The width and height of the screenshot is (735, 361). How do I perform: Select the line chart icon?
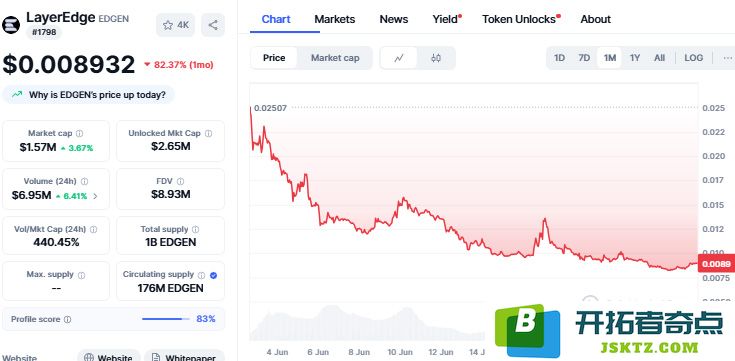click(398, 58)
